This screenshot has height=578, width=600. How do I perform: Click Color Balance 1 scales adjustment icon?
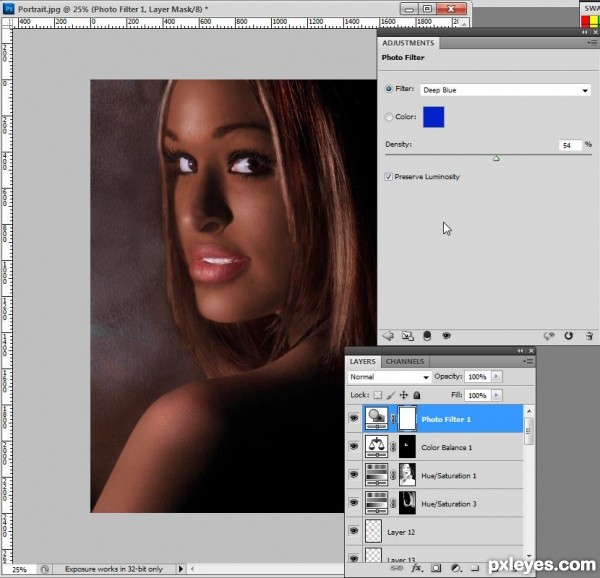[377, 446]
